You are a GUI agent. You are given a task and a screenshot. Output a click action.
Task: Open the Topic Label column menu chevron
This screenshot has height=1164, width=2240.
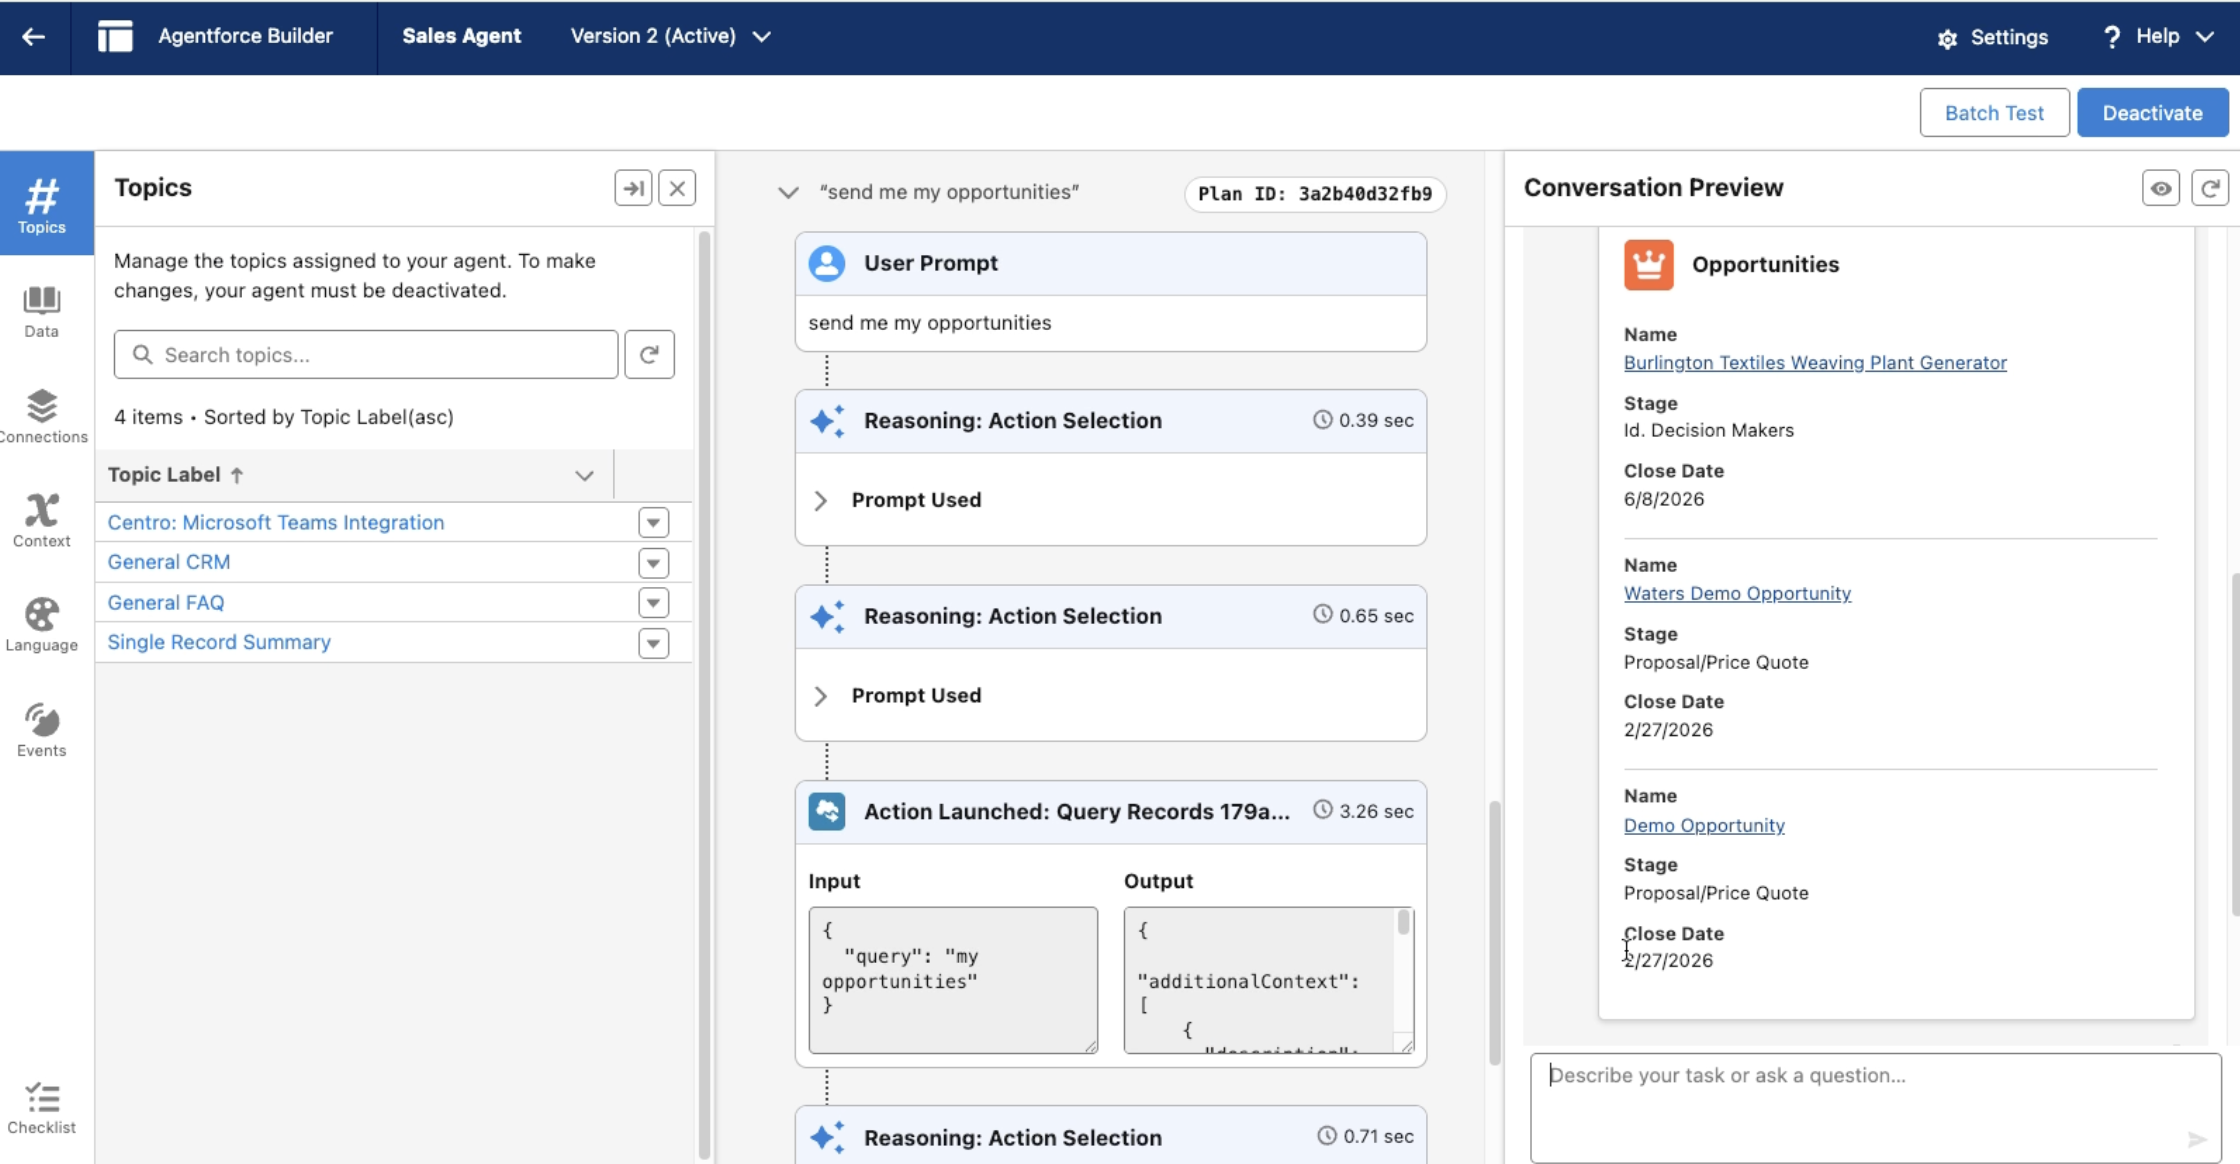(x=584, y=476)
